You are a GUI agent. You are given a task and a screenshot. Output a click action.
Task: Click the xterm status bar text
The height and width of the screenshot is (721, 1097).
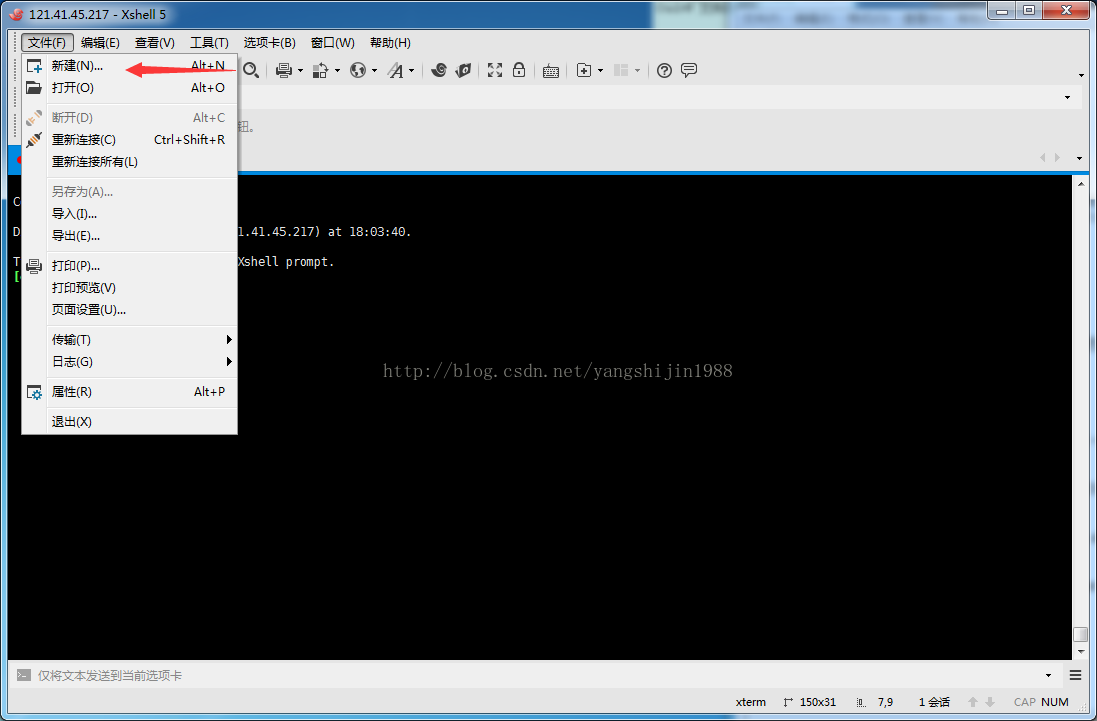point(751,702)
